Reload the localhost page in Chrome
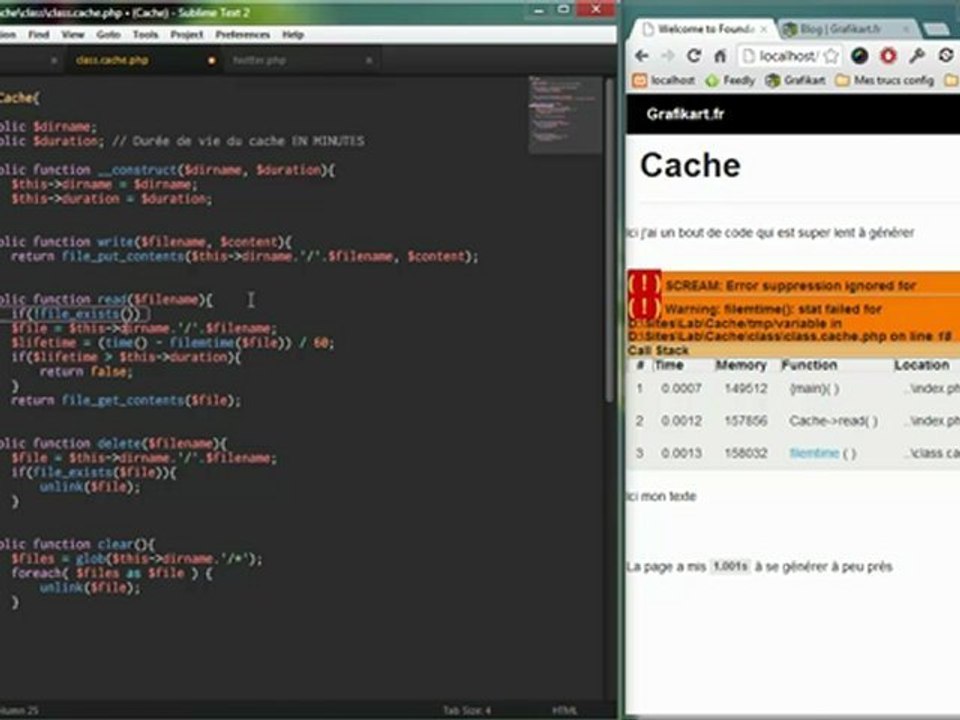Image resolution: width=960 pixels, height=720 pixels. pos(694,56)
